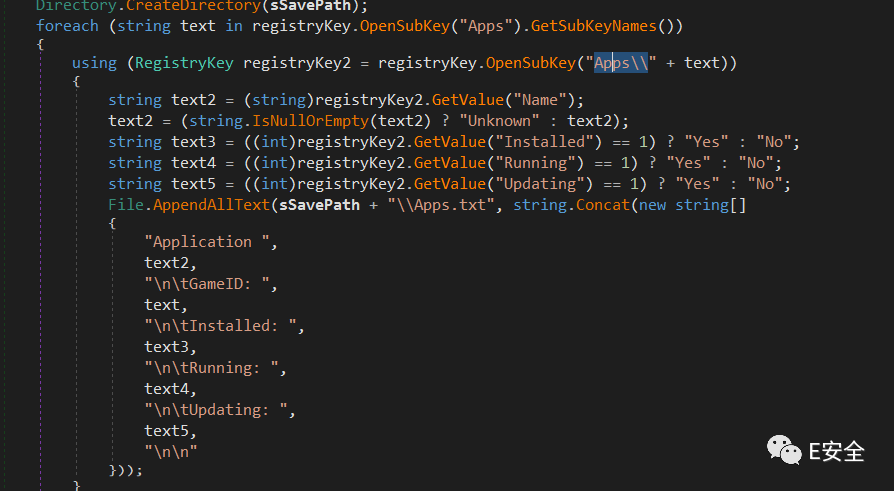Click GetValue on the "Running" line
The image size is (894, 491).
click(x=450, y=163)
